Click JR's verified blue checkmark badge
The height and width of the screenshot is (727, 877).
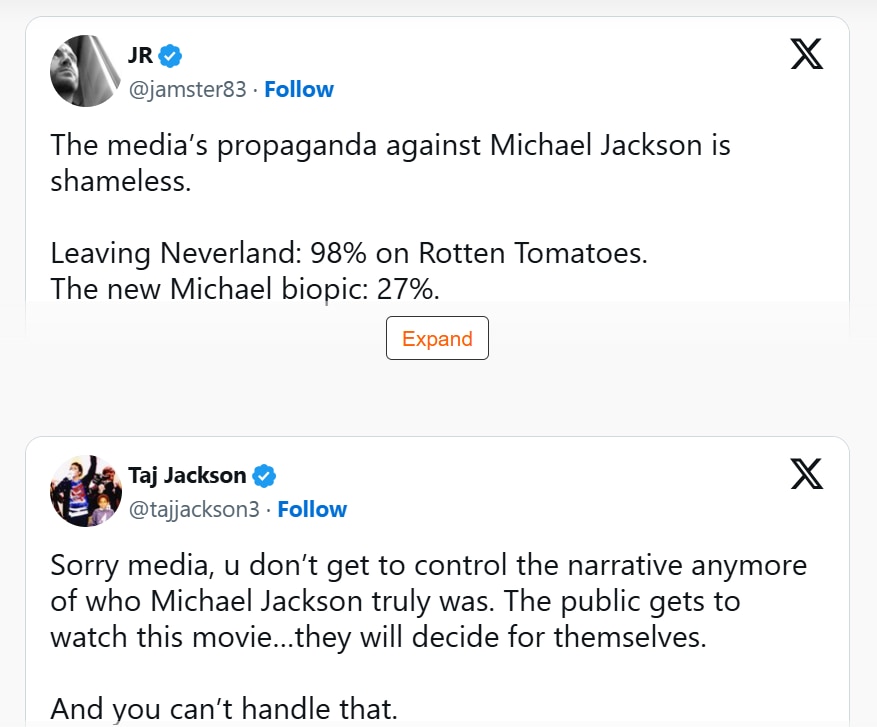[170, 56]
